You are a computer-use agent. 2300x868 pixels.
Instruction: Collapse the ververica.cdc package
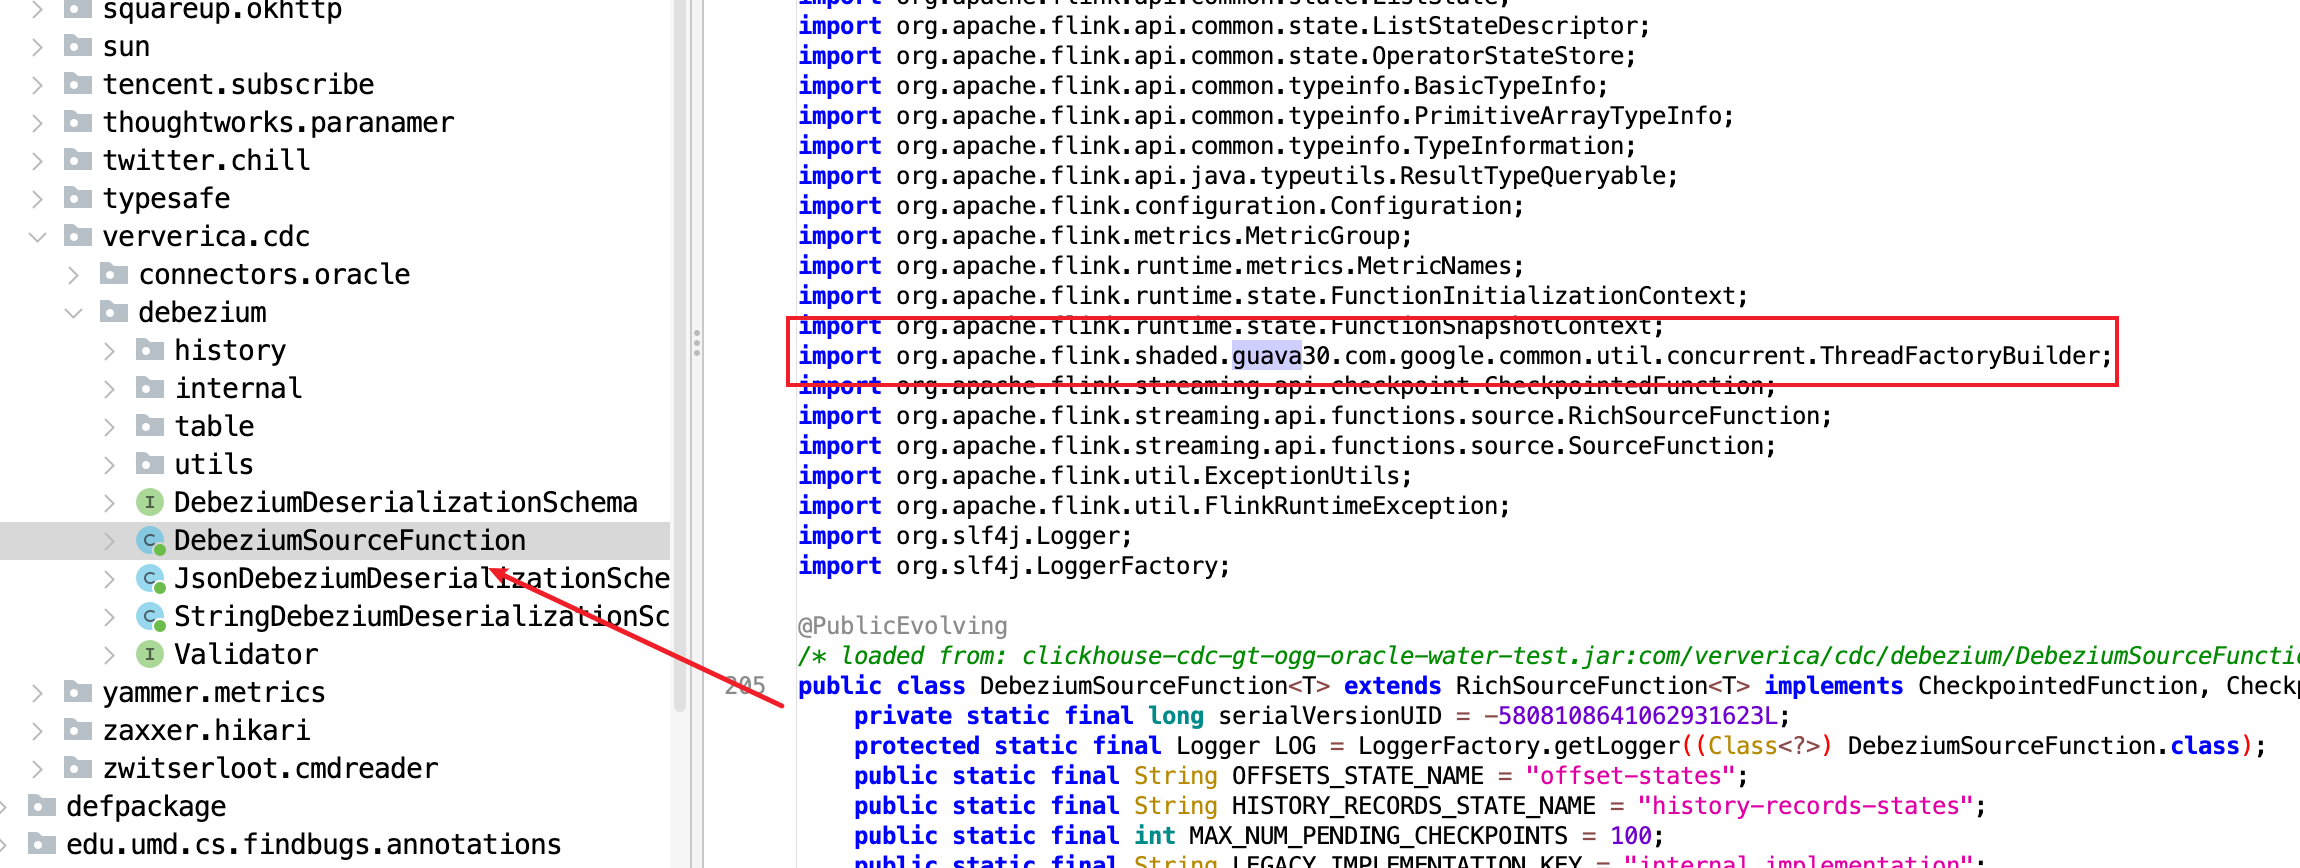pyautogui.click(x=38, y=237)
